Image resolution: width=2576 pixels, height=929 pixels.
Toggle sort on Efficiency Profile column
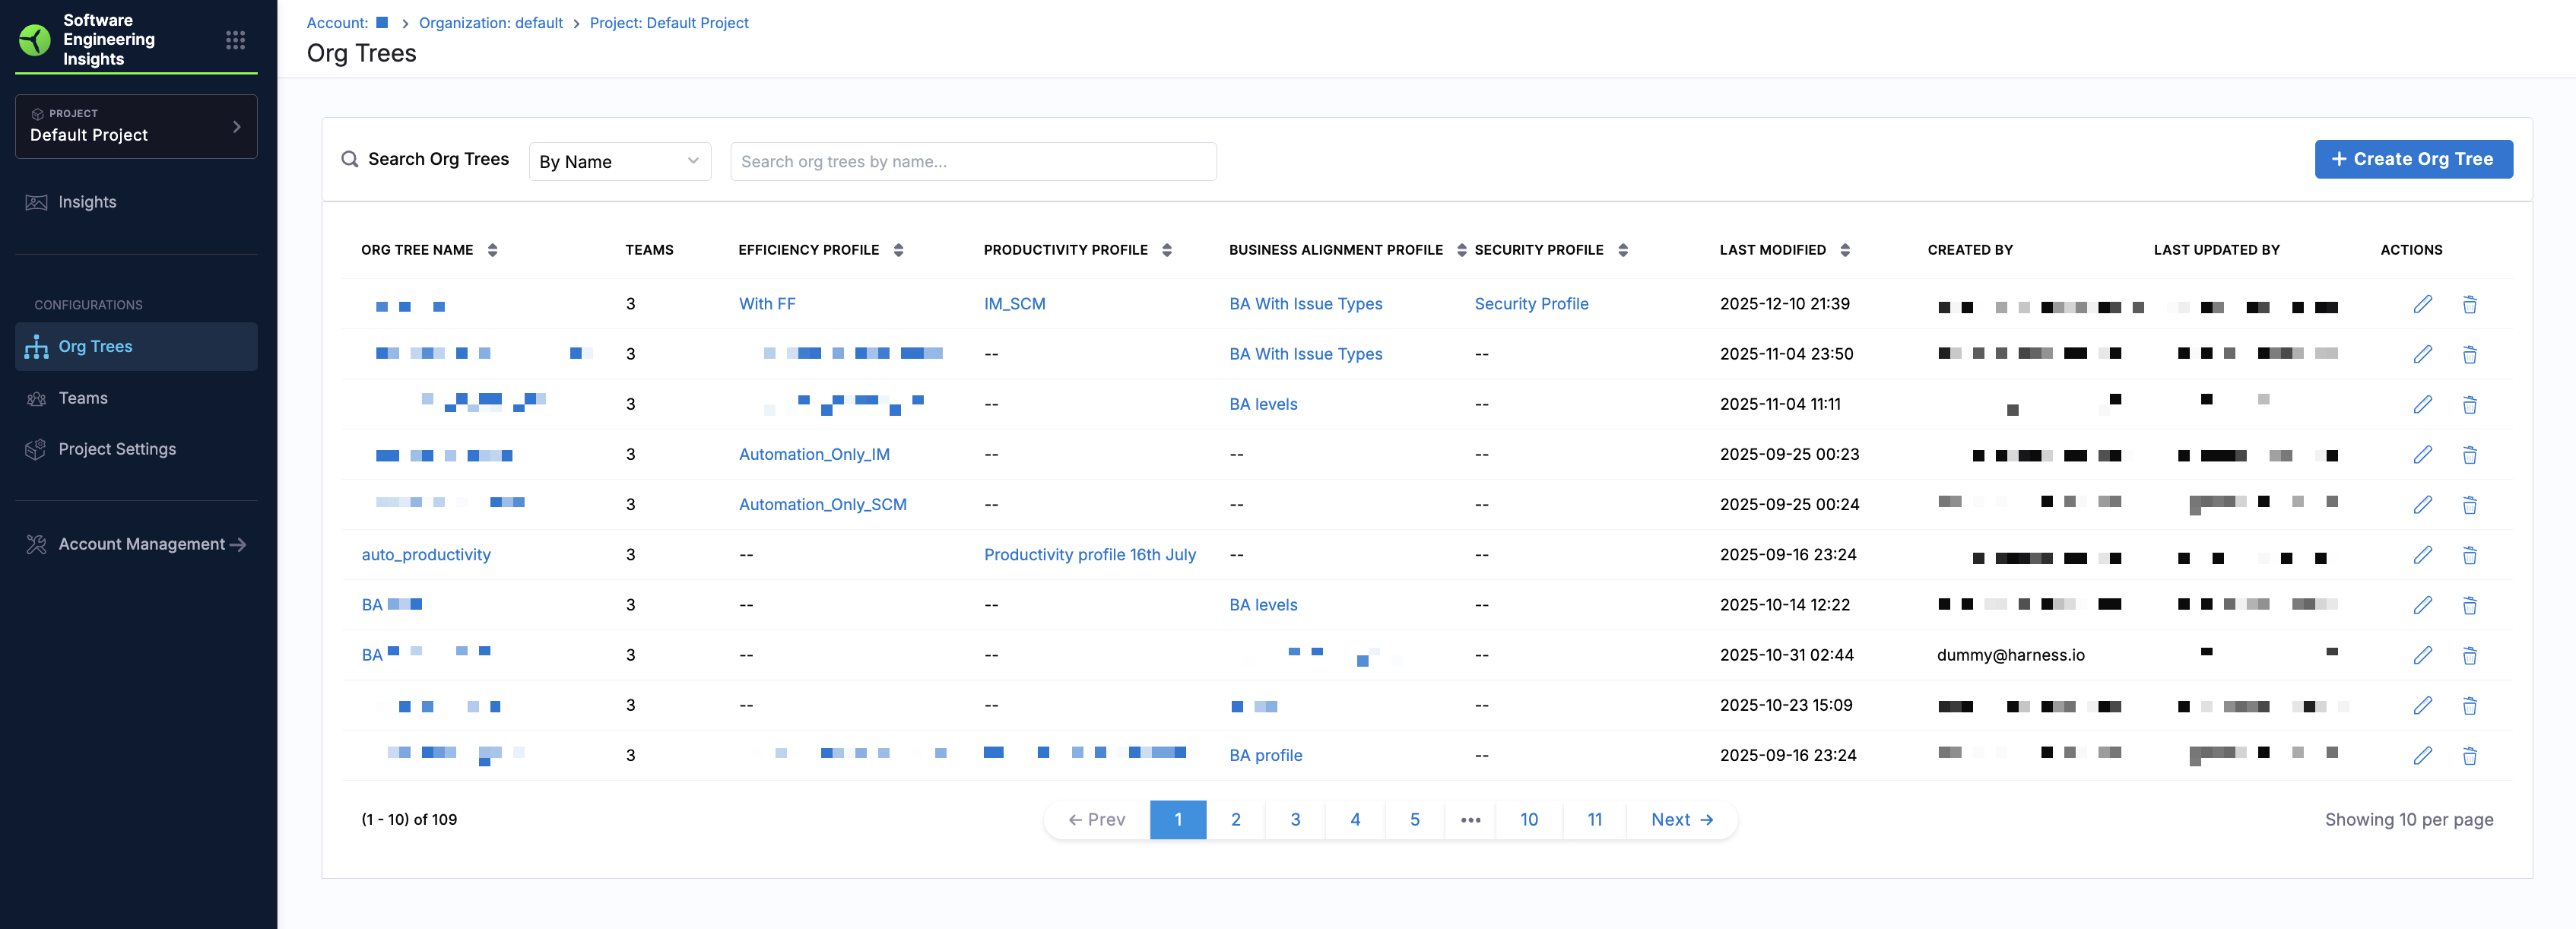[898, 250]
